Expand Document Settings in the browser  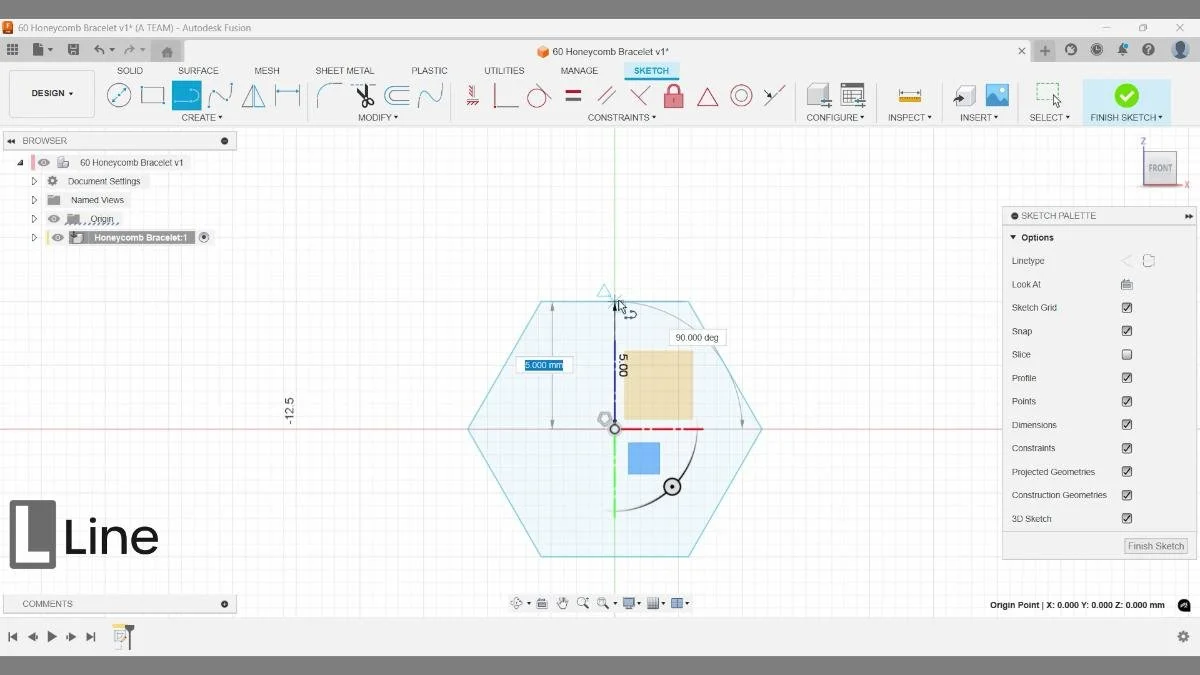tap(33, 180)
